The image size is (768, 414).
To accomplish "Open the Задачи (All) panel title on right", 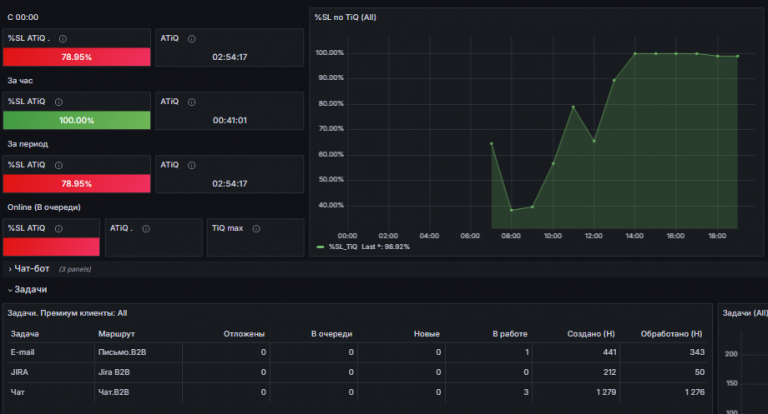I will pyautogui.click(x=745, y=313).
